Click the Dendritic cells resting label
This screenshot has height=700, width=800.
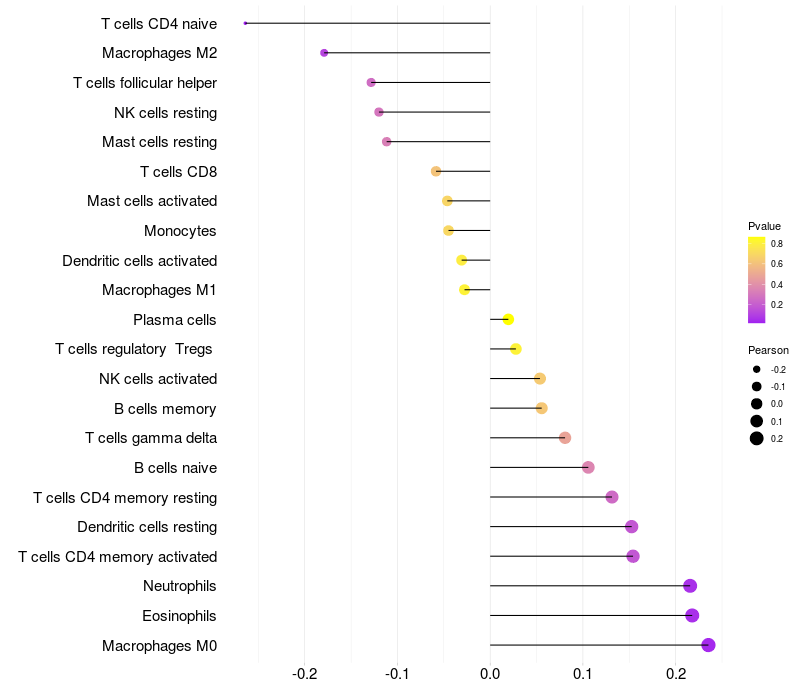click(147, 527)
